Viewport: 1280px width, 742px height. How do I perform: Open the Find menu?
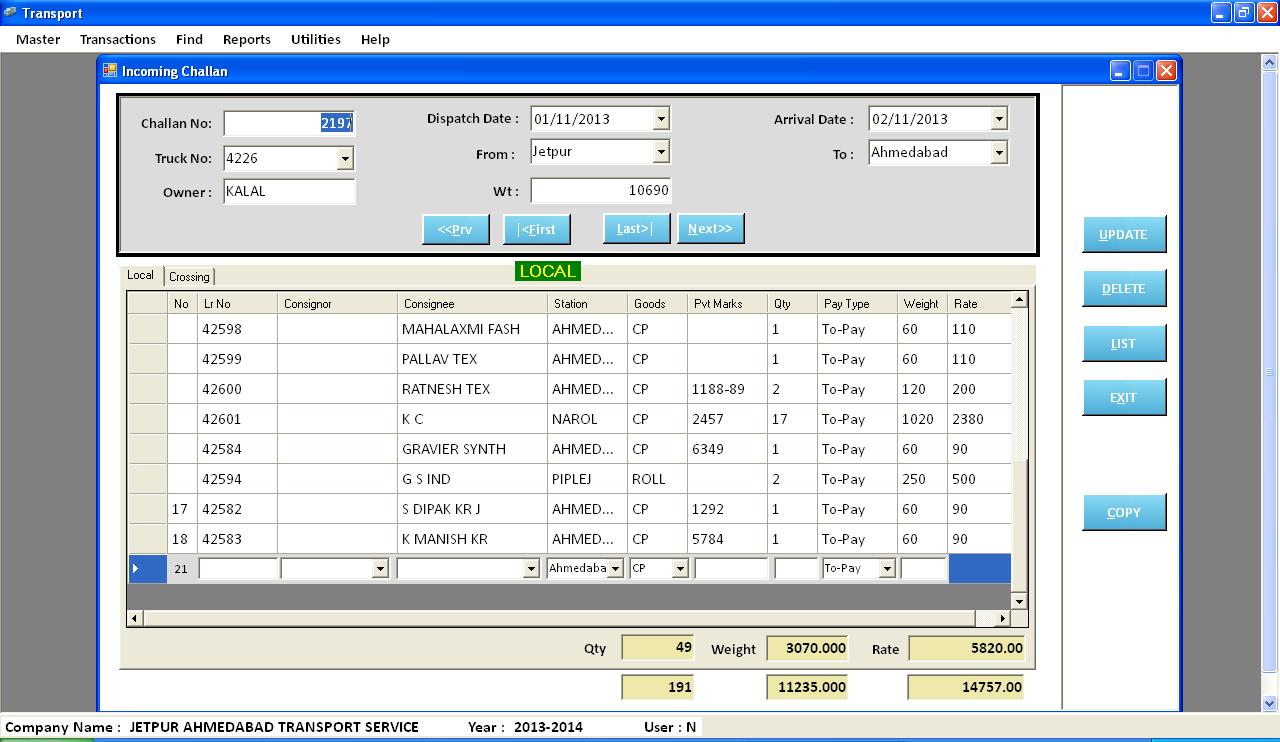(189, 39)
